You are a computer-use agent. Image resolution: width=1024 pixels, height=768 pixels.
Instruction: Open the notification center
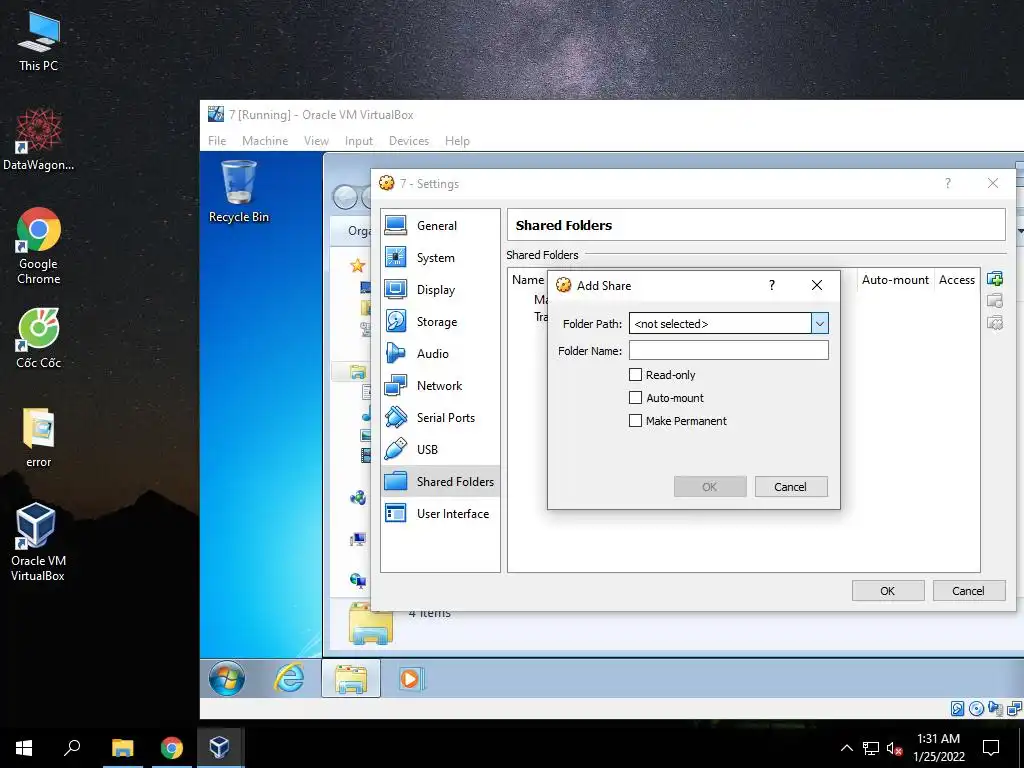[991, 748]
